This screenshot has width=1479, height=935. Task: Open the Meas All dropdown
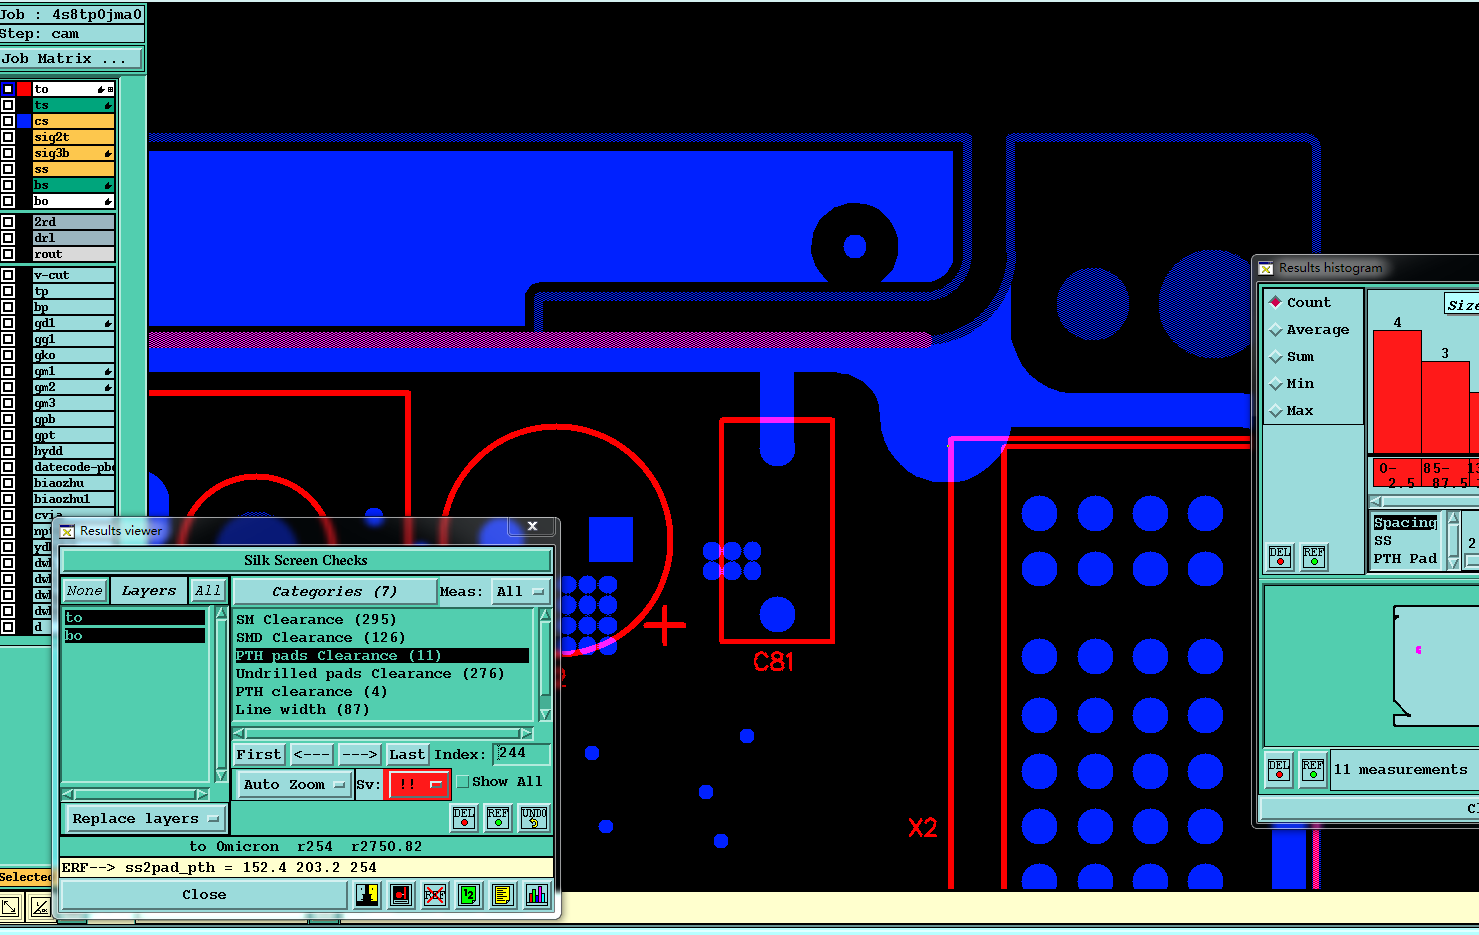[521, 591]
